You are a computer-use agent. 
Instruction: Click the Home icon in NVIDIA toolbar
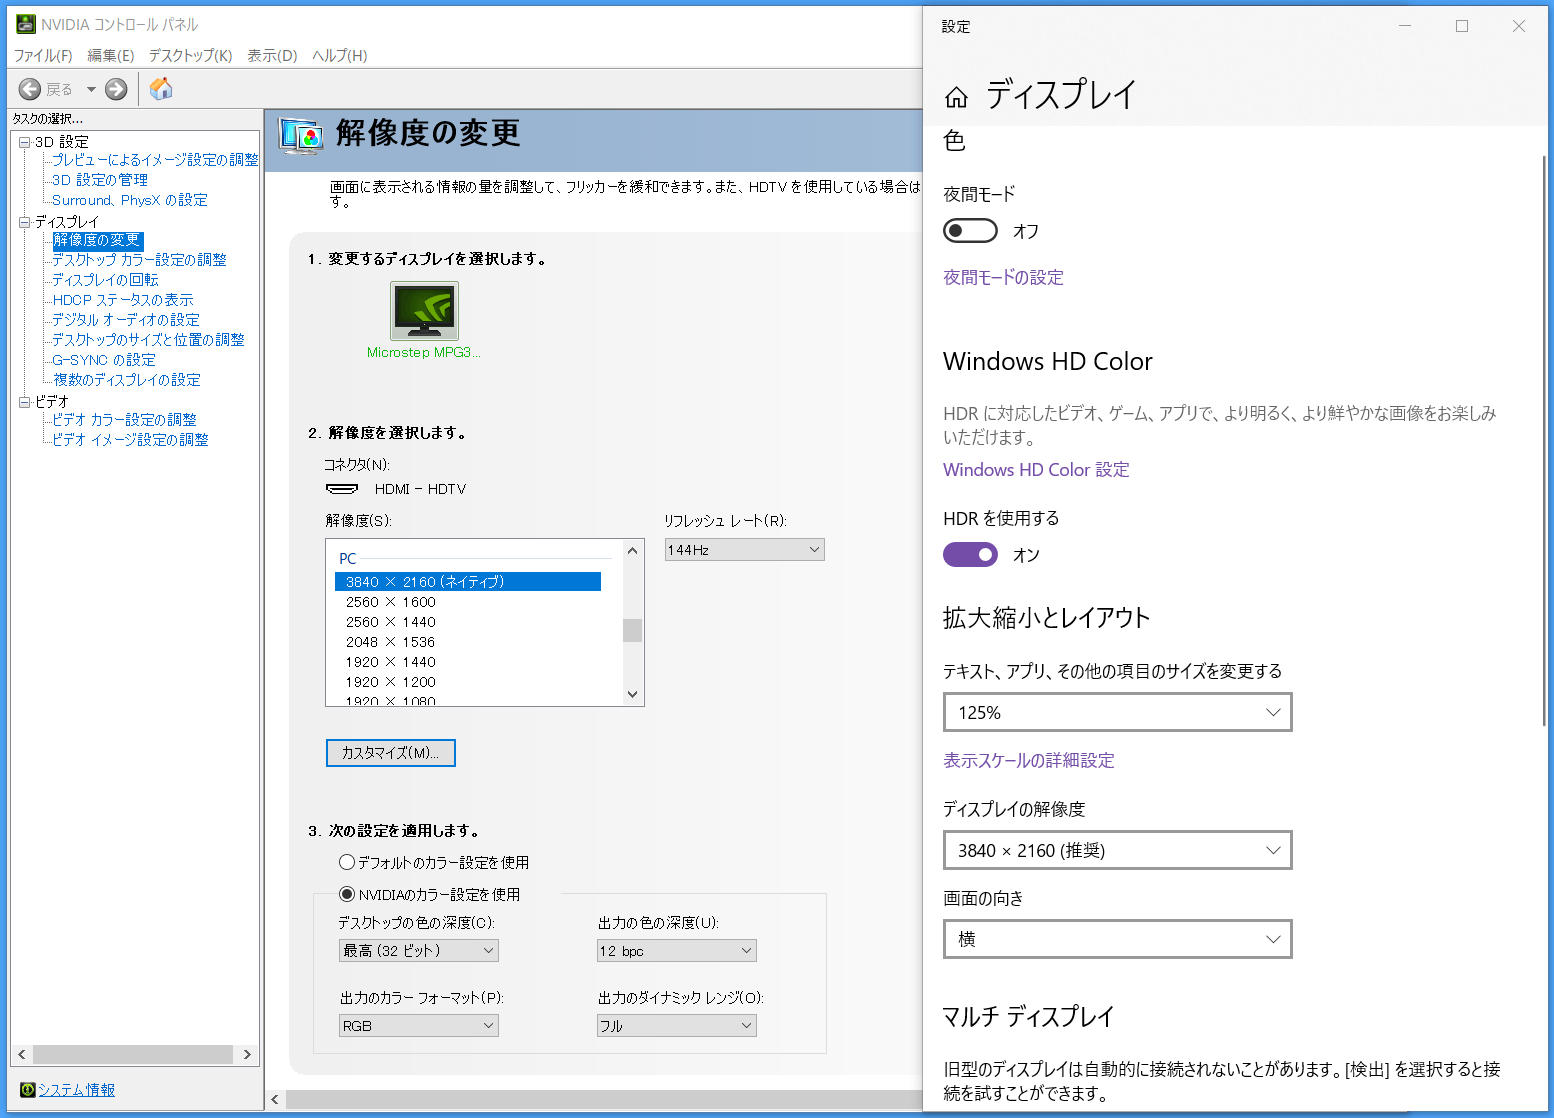click(161, 89)
